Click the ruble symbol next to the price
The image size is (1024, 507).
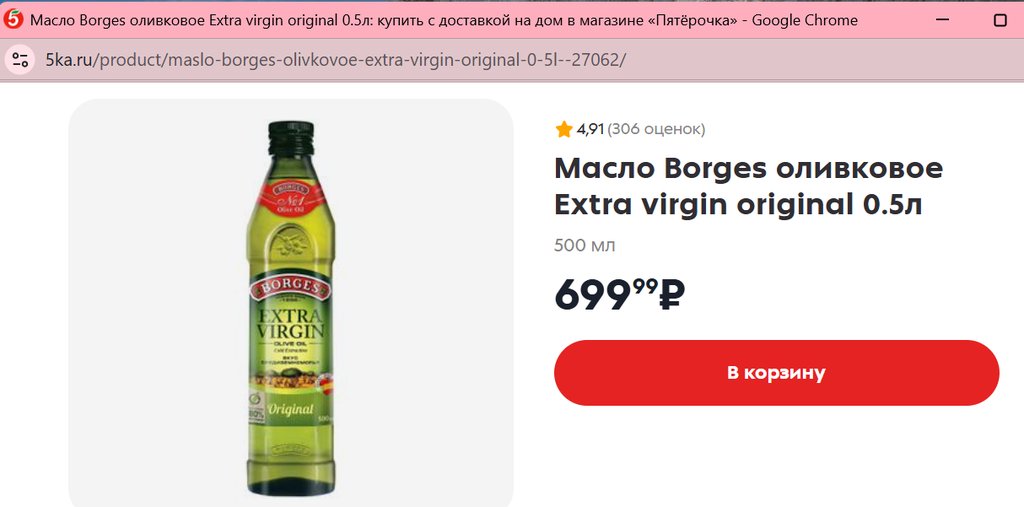point(671,295)
